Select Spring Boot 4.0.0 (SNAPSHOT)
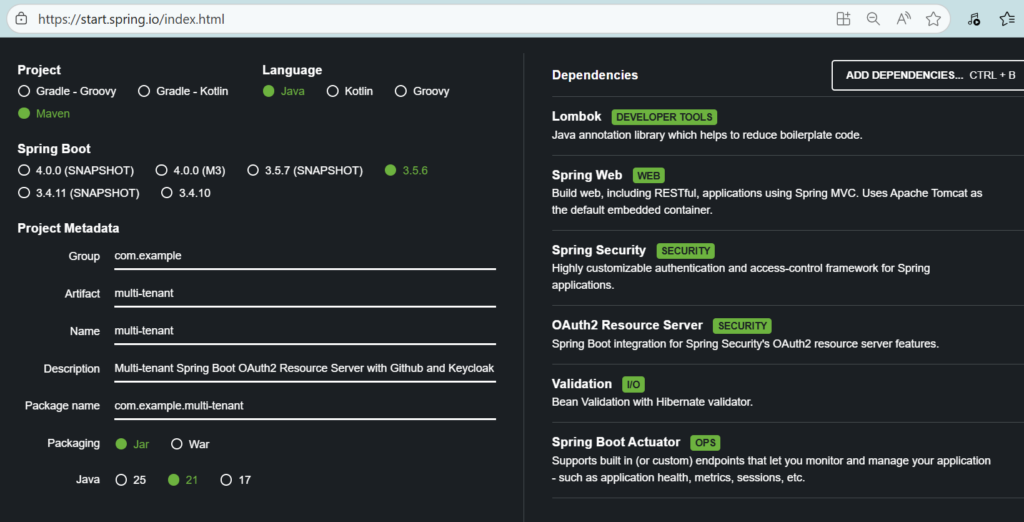Screen dimensions: 1024x522 pyautogui.click(x=76, y=171)
